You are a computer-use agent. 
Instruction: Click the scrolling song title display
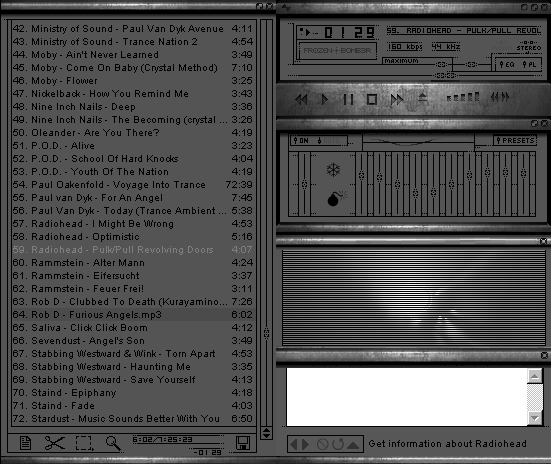point(464,31)
